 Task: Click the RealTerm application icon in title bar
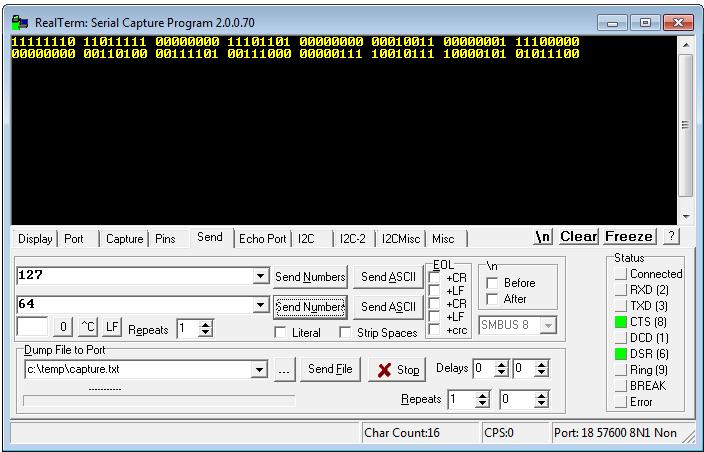click(x=20, y=22)
